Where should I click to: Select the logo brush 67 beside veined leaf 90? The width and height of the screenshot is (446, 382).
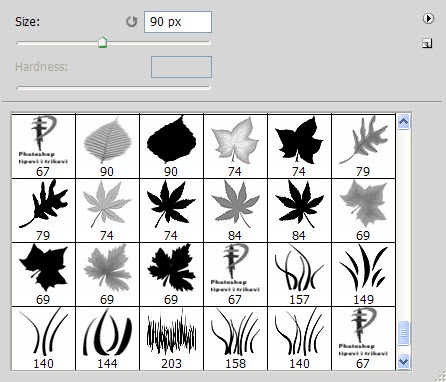coord(43,146)
